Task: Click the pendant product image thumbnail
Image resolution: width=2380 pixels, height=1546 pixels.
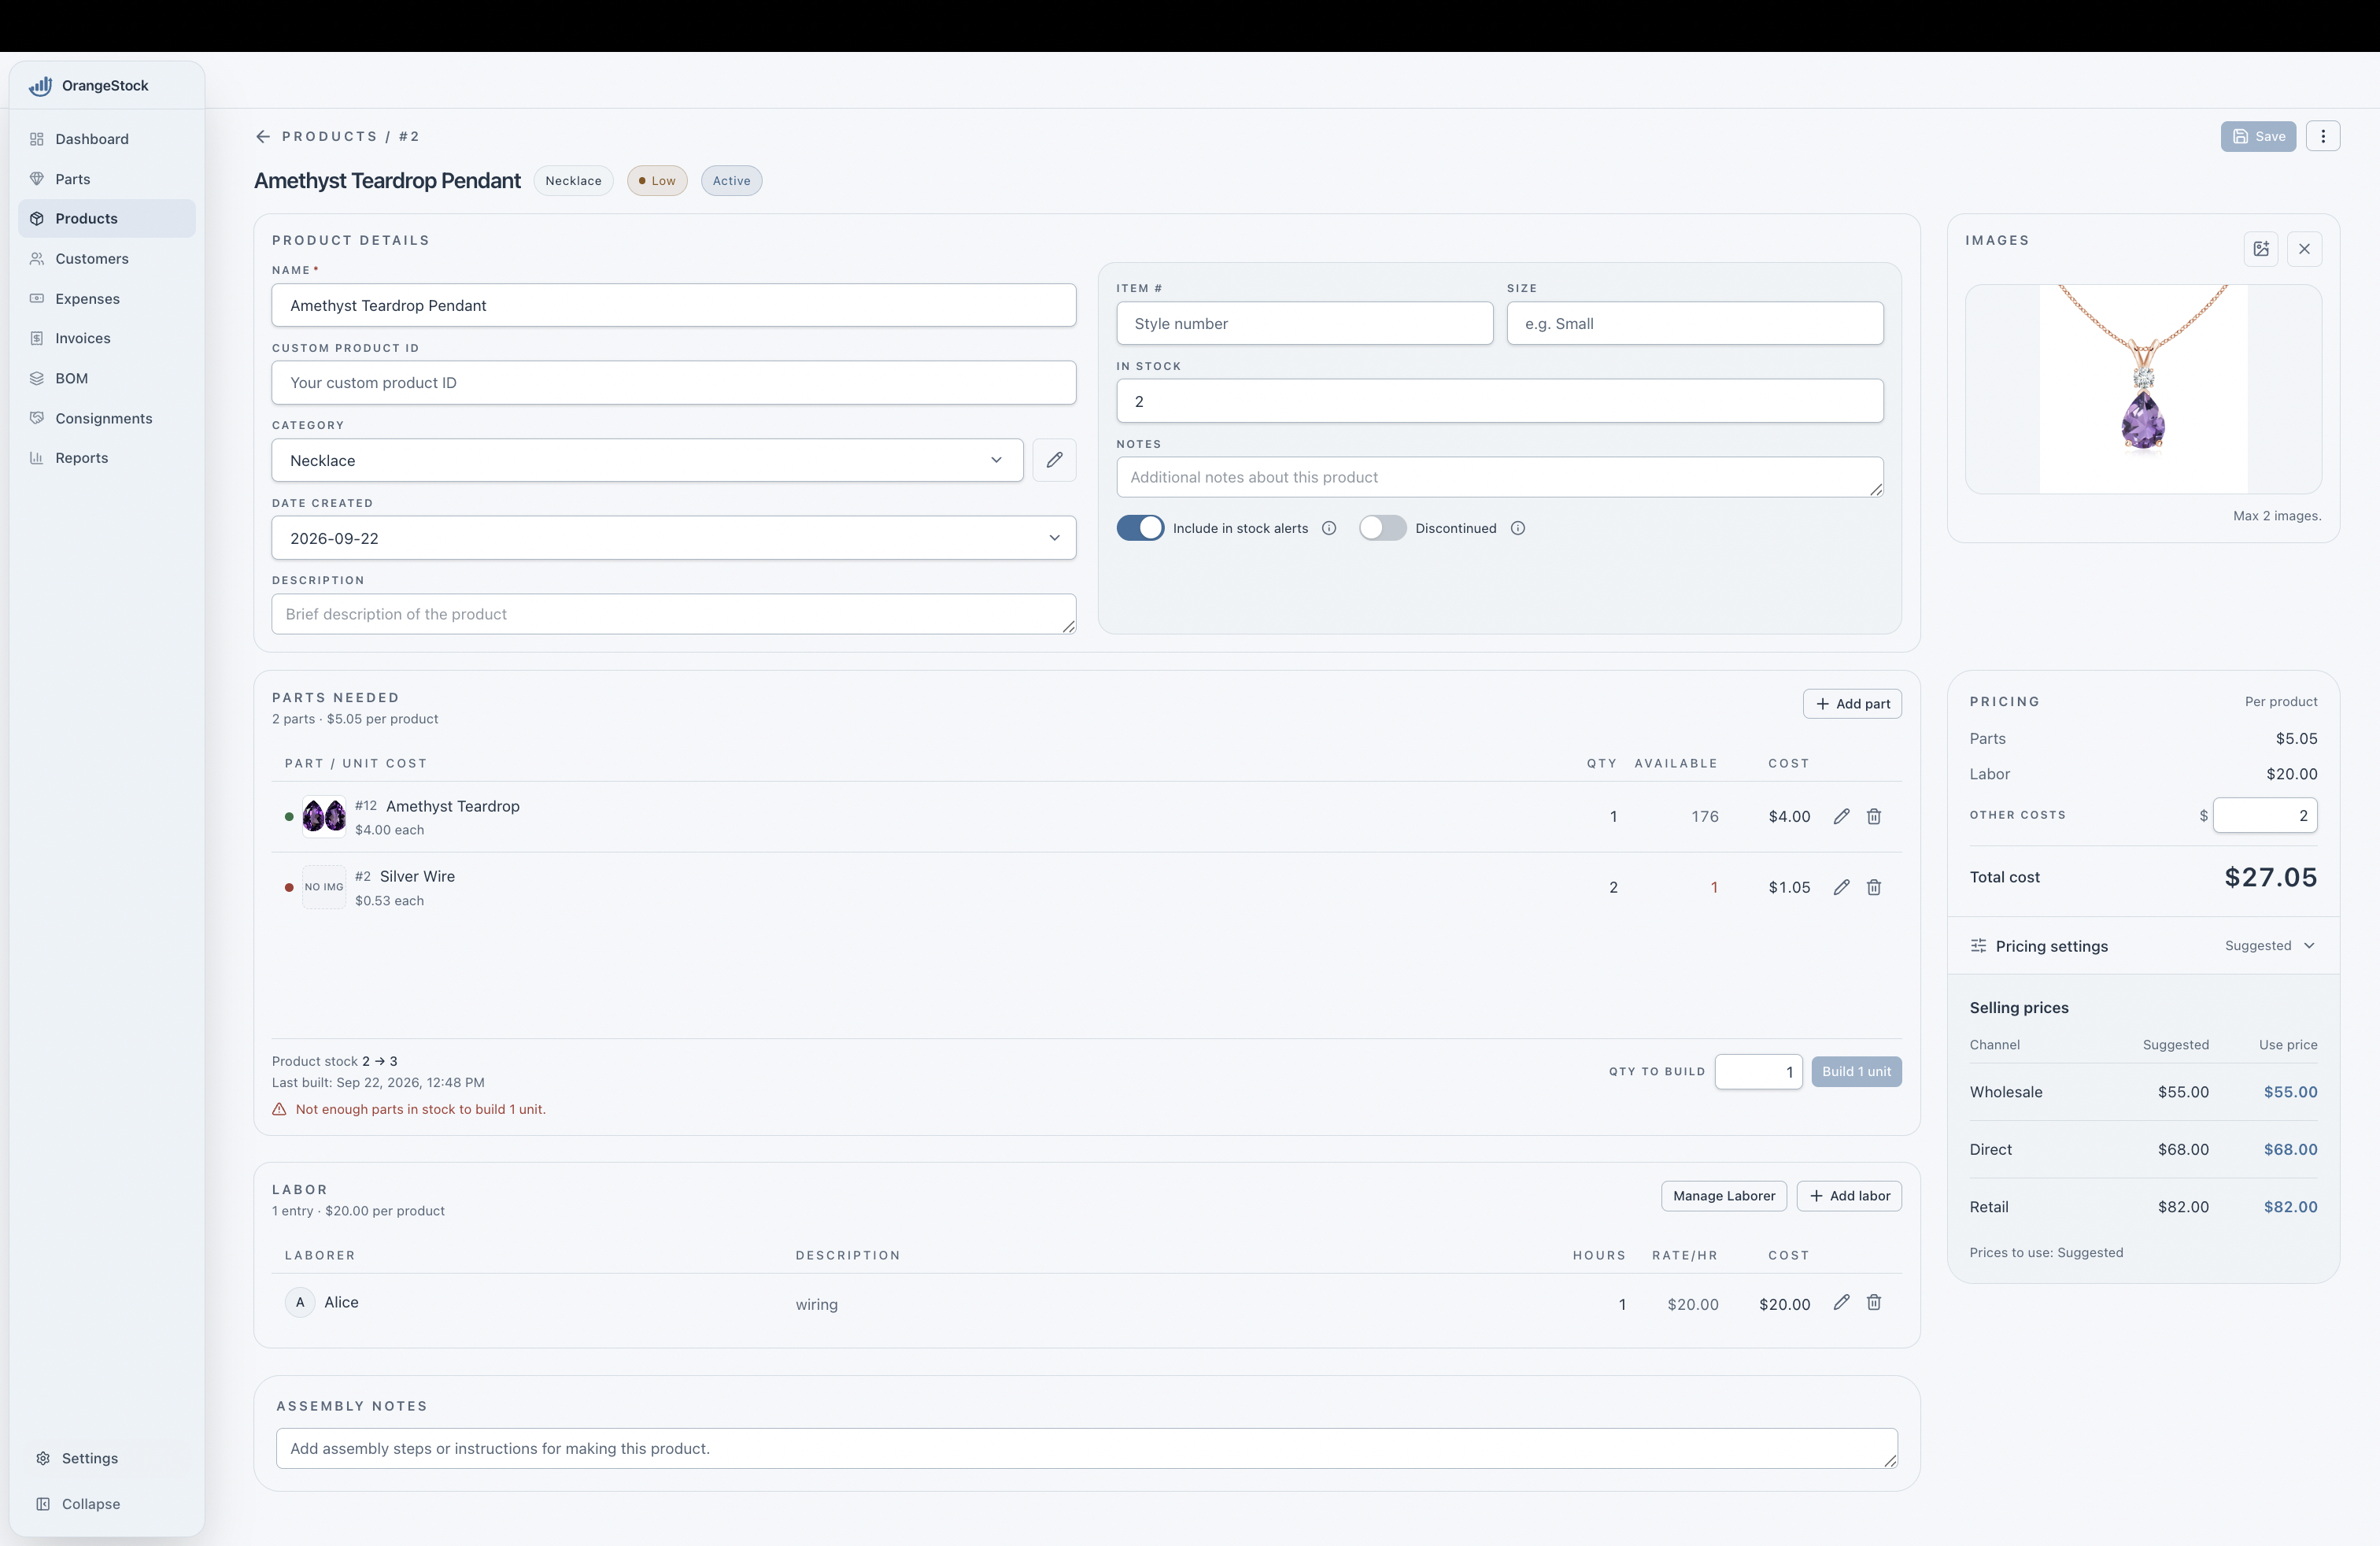Action: (x=2143, y=389)
